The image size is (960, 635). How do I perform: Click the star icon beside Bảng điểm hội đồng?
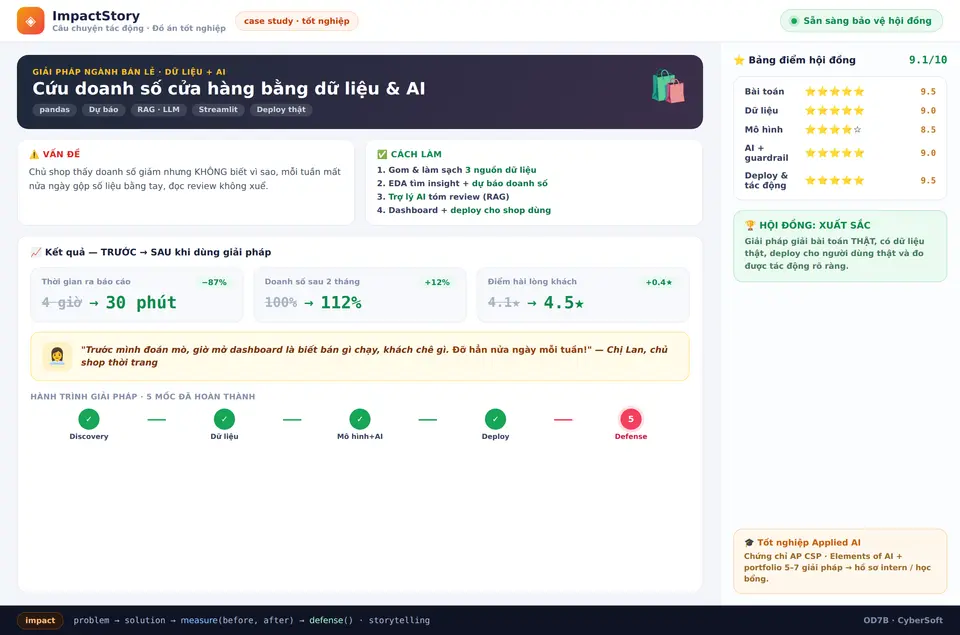tap(739, 60)
